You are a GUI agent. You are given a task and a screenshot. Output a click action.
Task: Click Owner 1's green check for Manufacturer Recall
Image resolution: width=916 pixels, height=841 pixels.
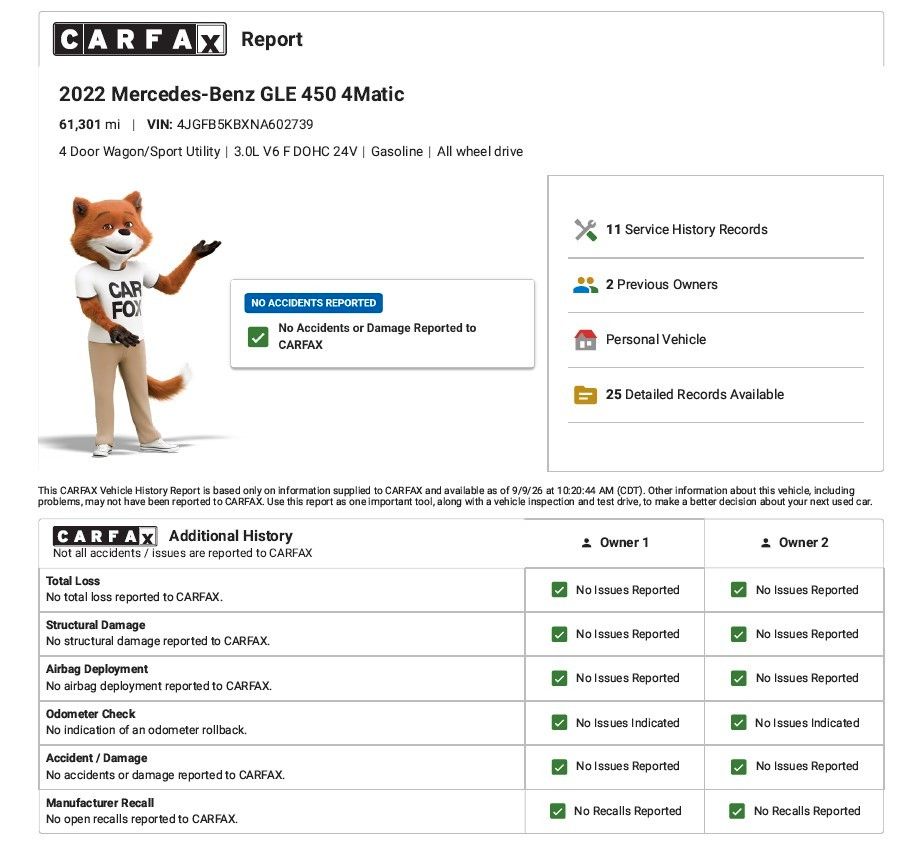click(x=557, y=811)
